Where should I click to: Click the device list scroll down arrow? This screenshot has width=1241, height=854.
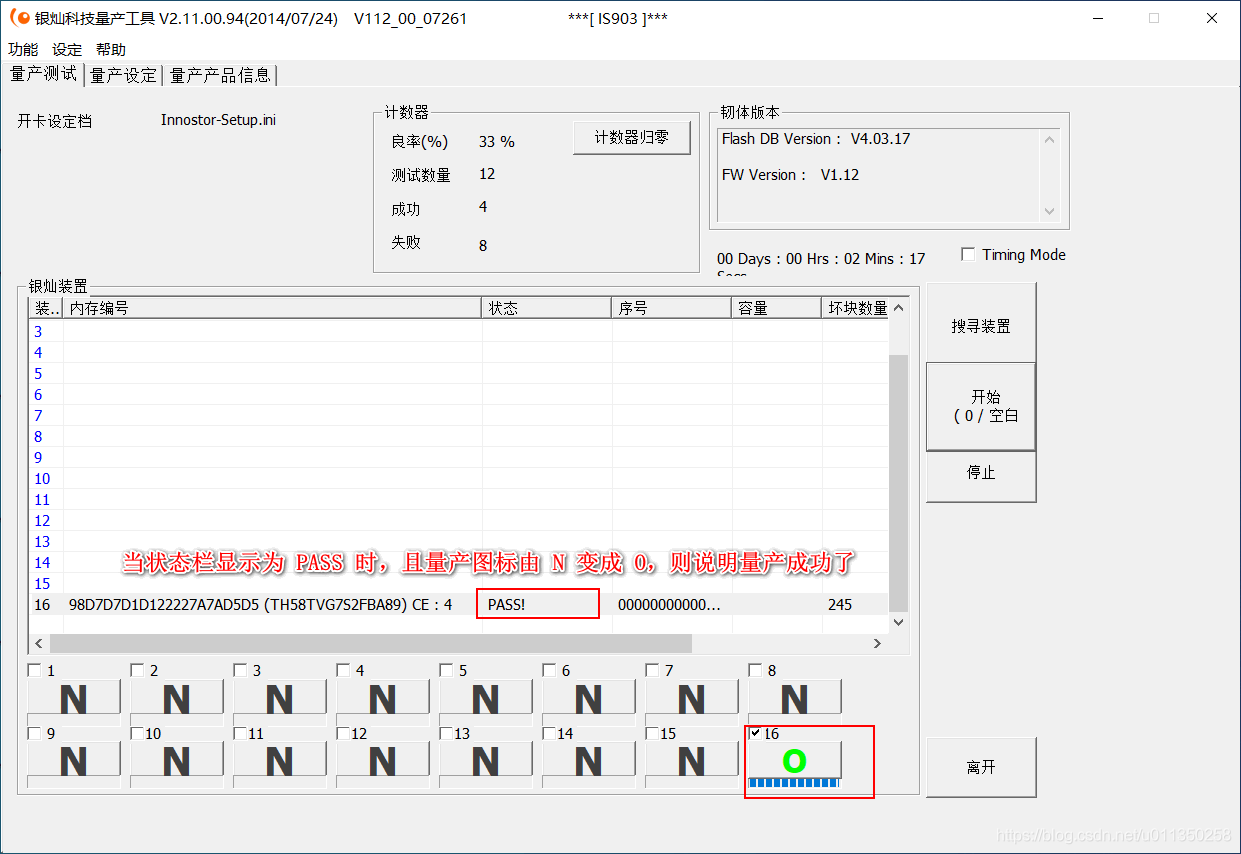click(898, 622)
